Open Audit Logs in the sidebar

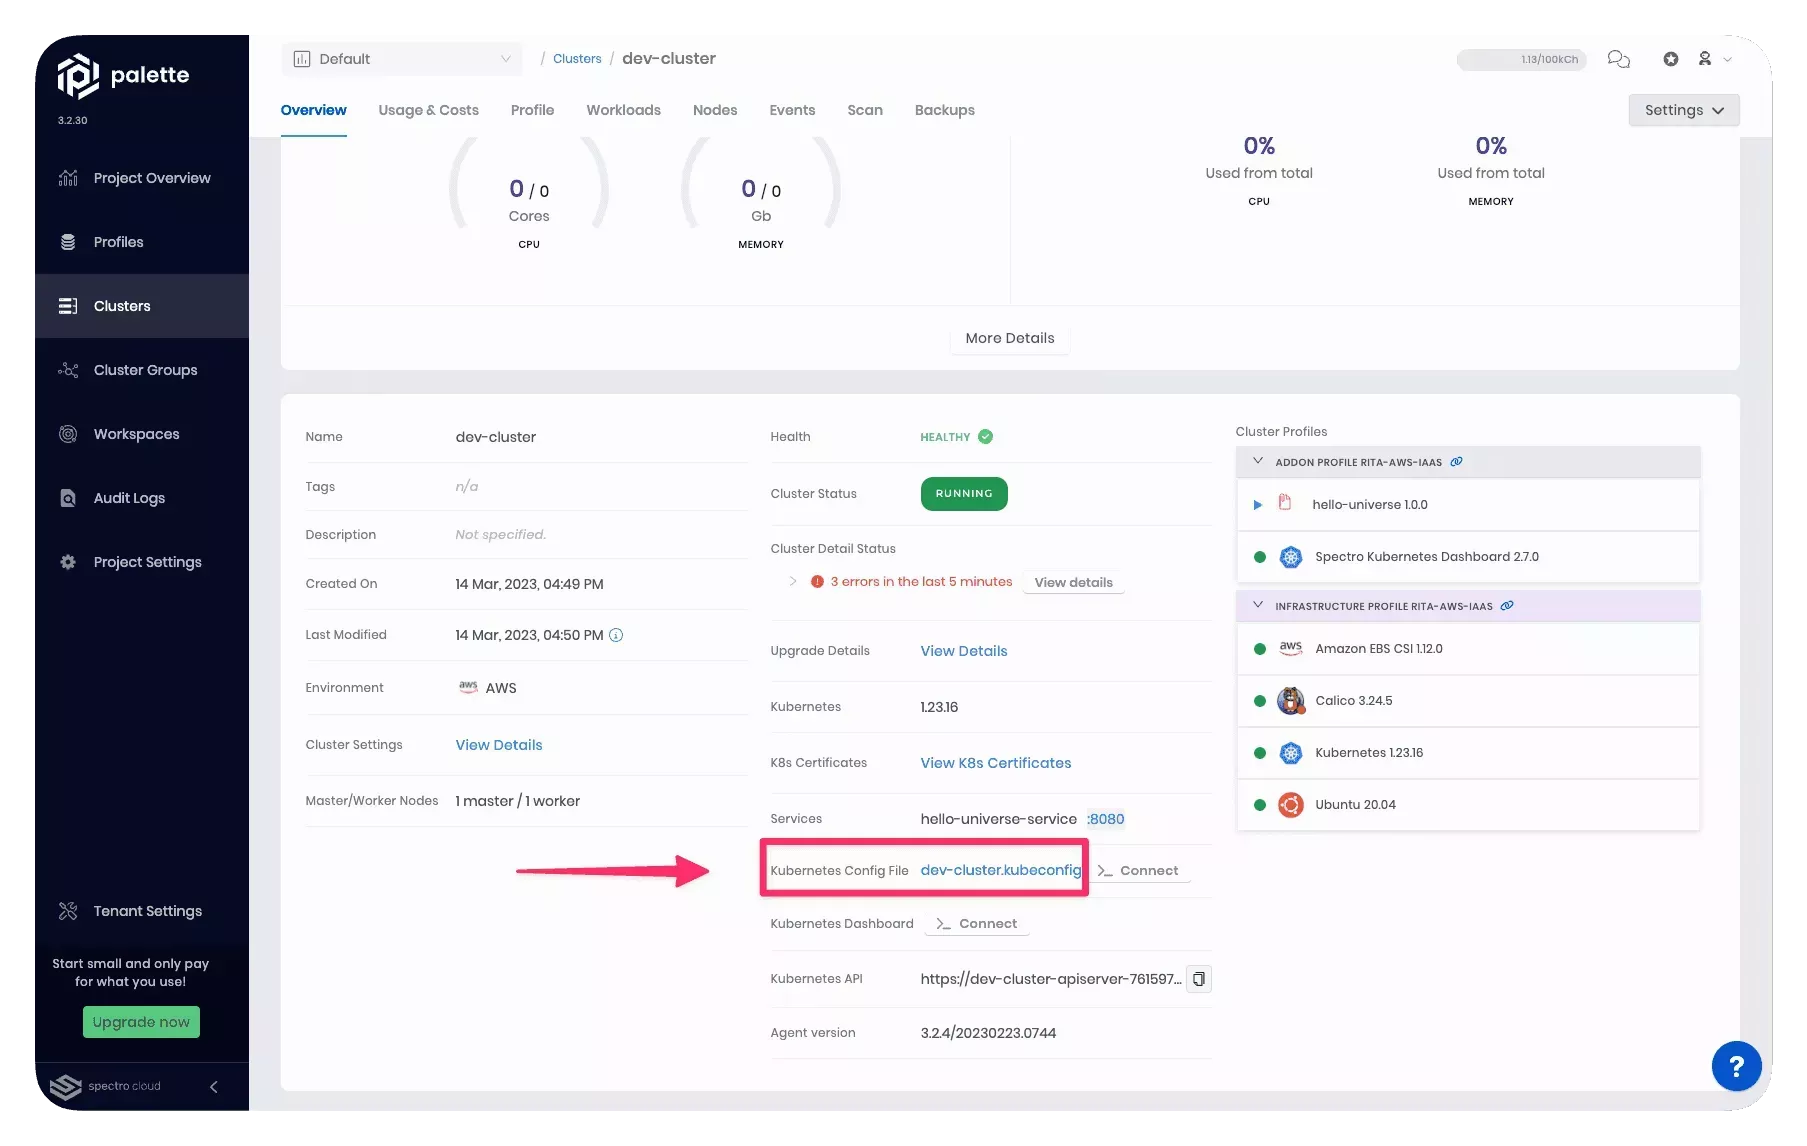129,498
